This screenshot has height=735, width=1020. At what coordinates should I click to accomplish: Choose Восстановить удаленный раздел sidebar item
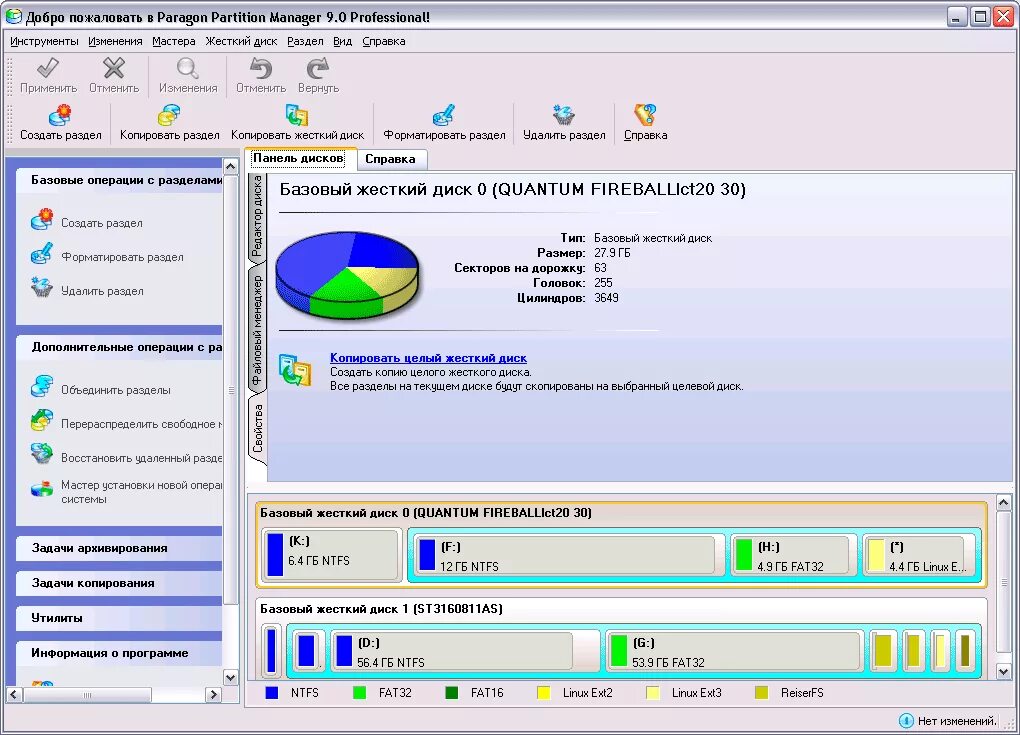pyautogui.click(x=141, y=458)
